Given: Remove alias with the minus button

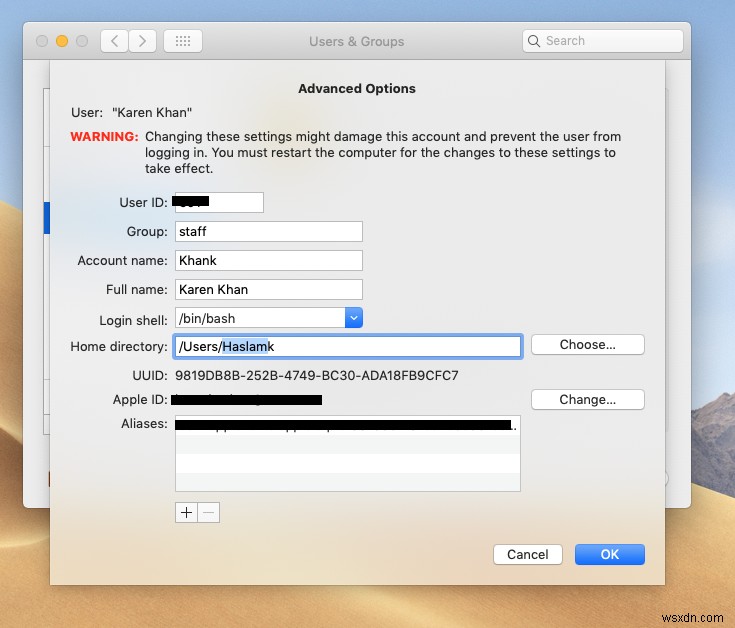Looking at the screenshot, I should click(209, 512).
